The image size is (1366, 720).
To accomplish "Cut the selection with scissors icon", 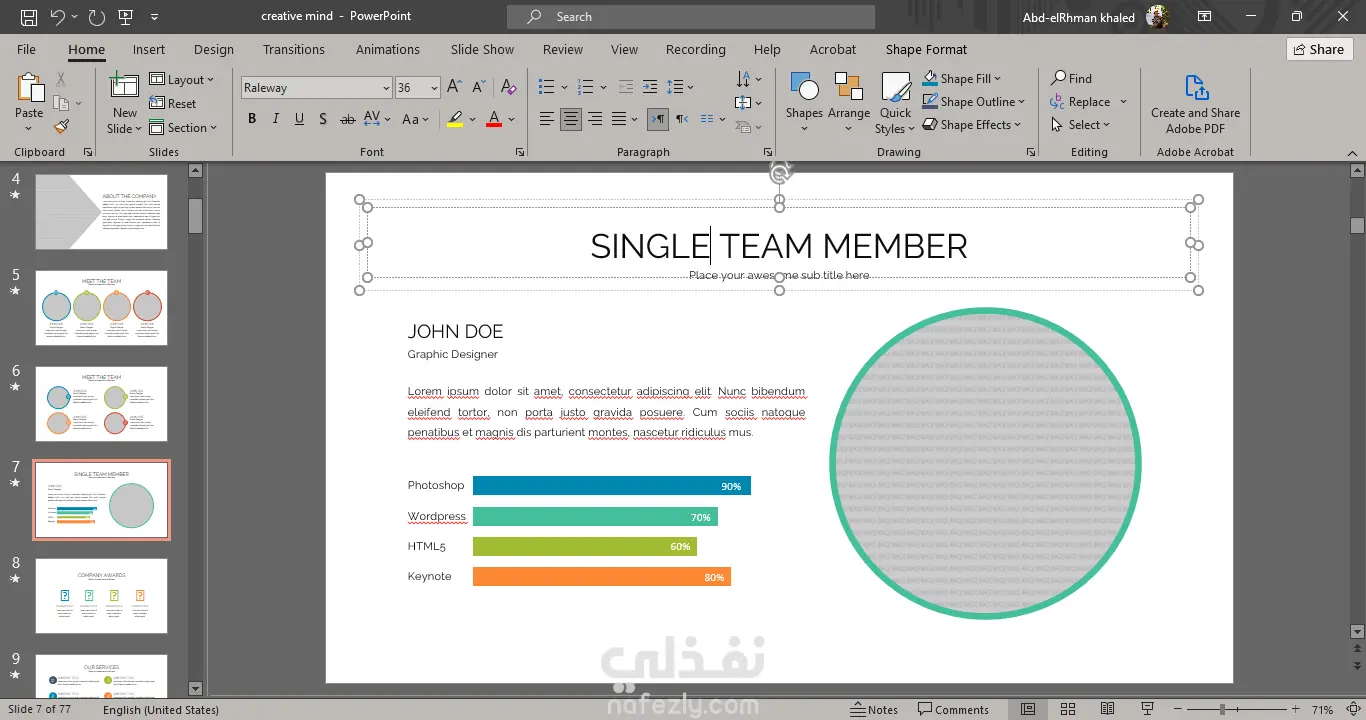I will (x=61, y=79).
